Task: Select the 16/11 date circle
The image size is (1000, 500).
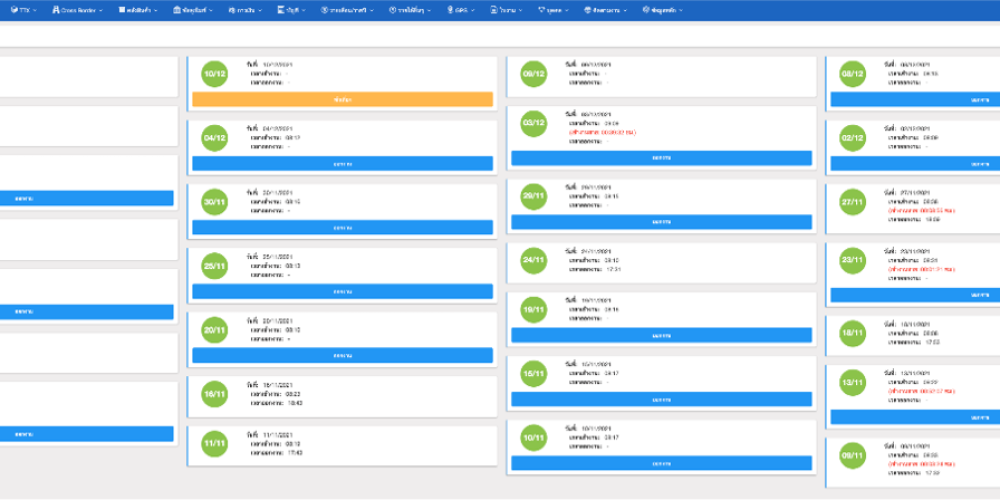Action: click(x=214, y=394)
